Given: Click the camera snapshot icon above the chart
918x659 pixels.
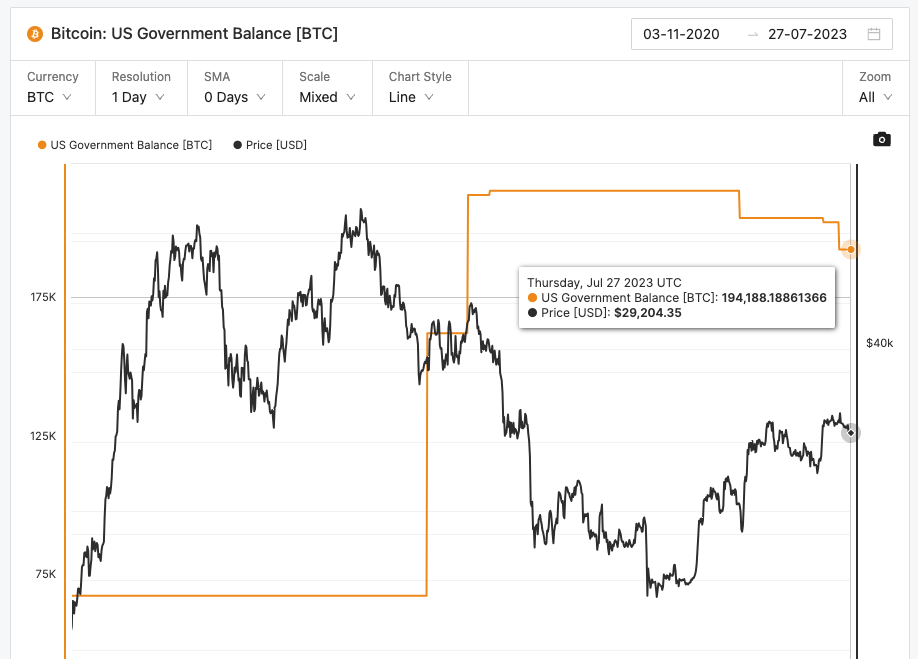Looking at the screenshot, I should tap(881, 139).
